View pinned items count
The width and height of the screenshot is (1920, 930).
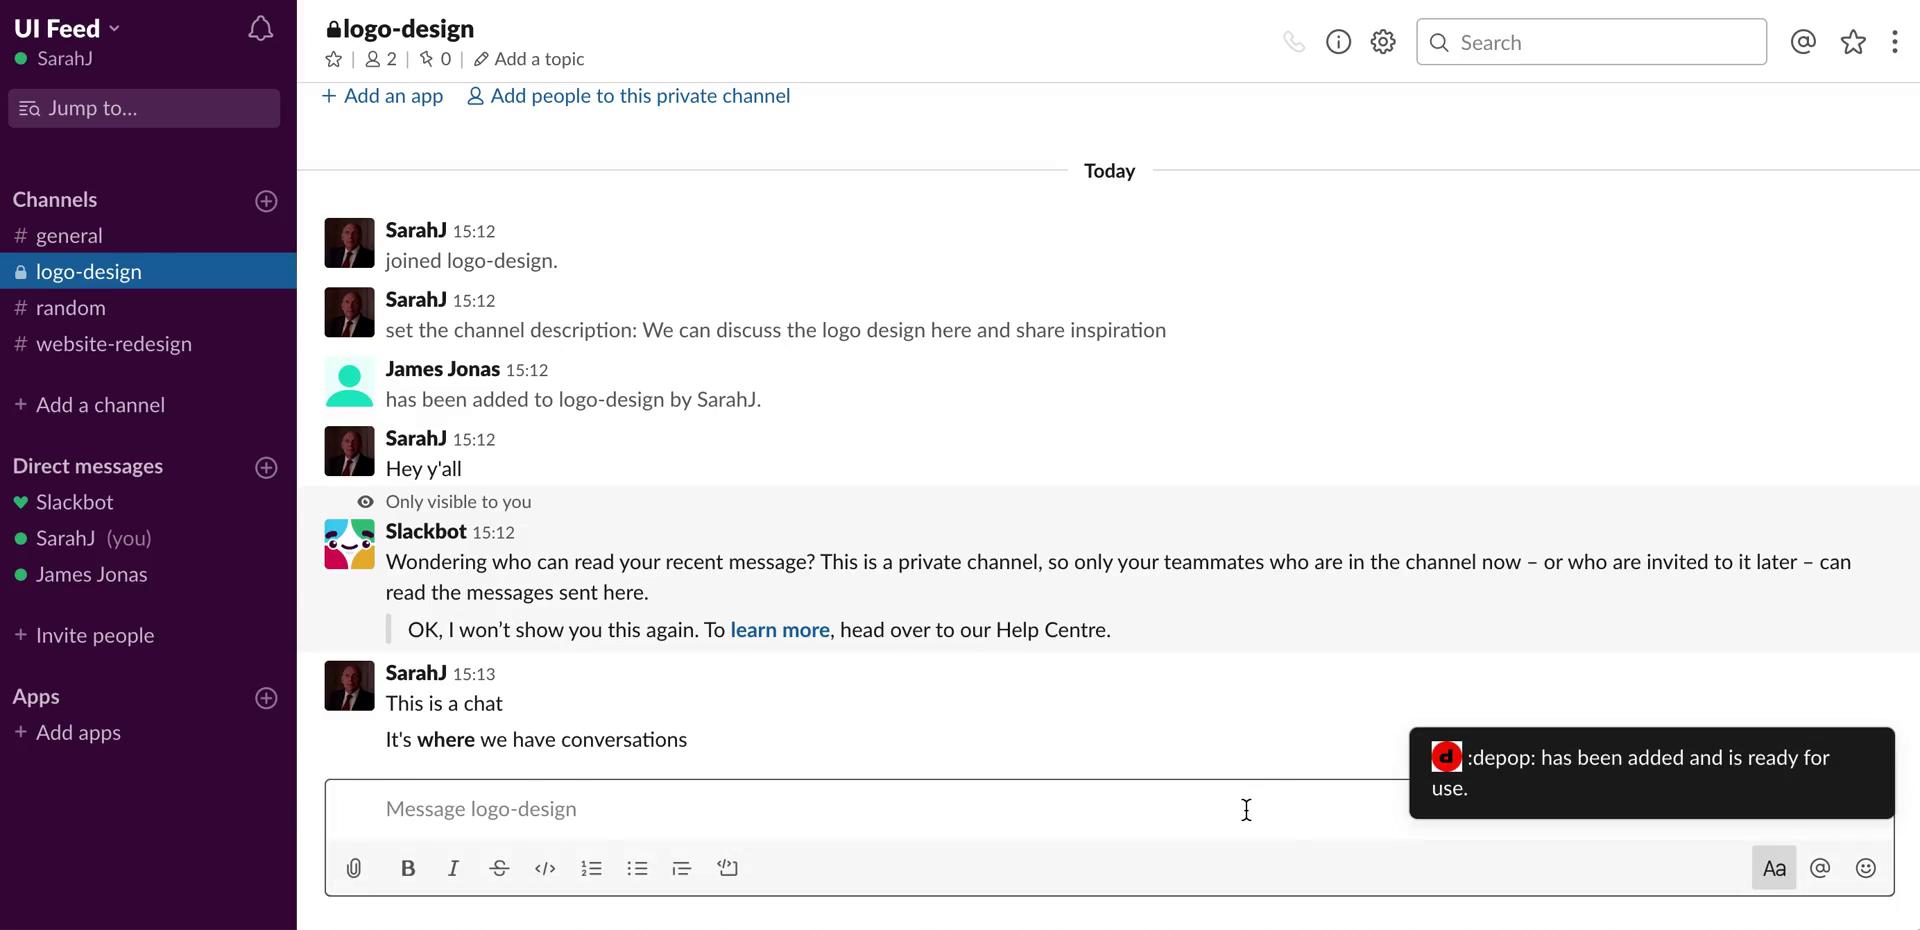435,59
